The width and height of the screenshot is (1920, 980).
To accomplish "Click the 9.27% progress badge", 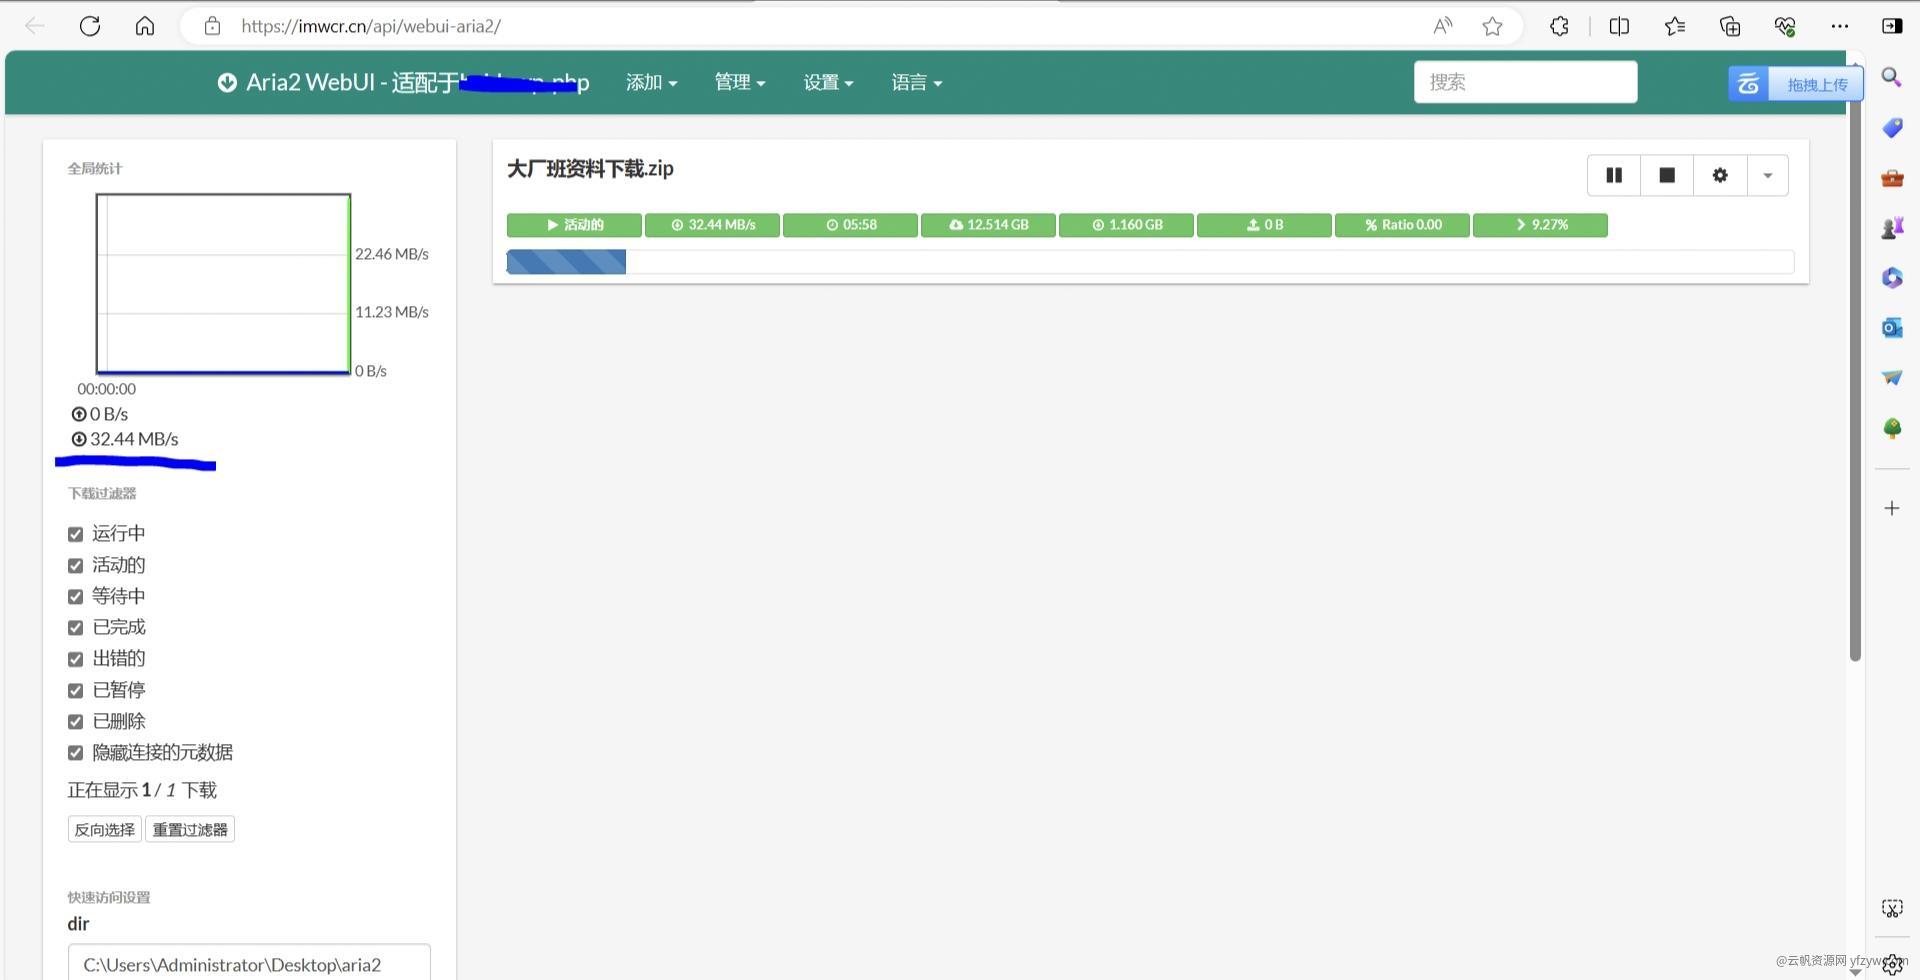I will click(x=1540, y=225).
